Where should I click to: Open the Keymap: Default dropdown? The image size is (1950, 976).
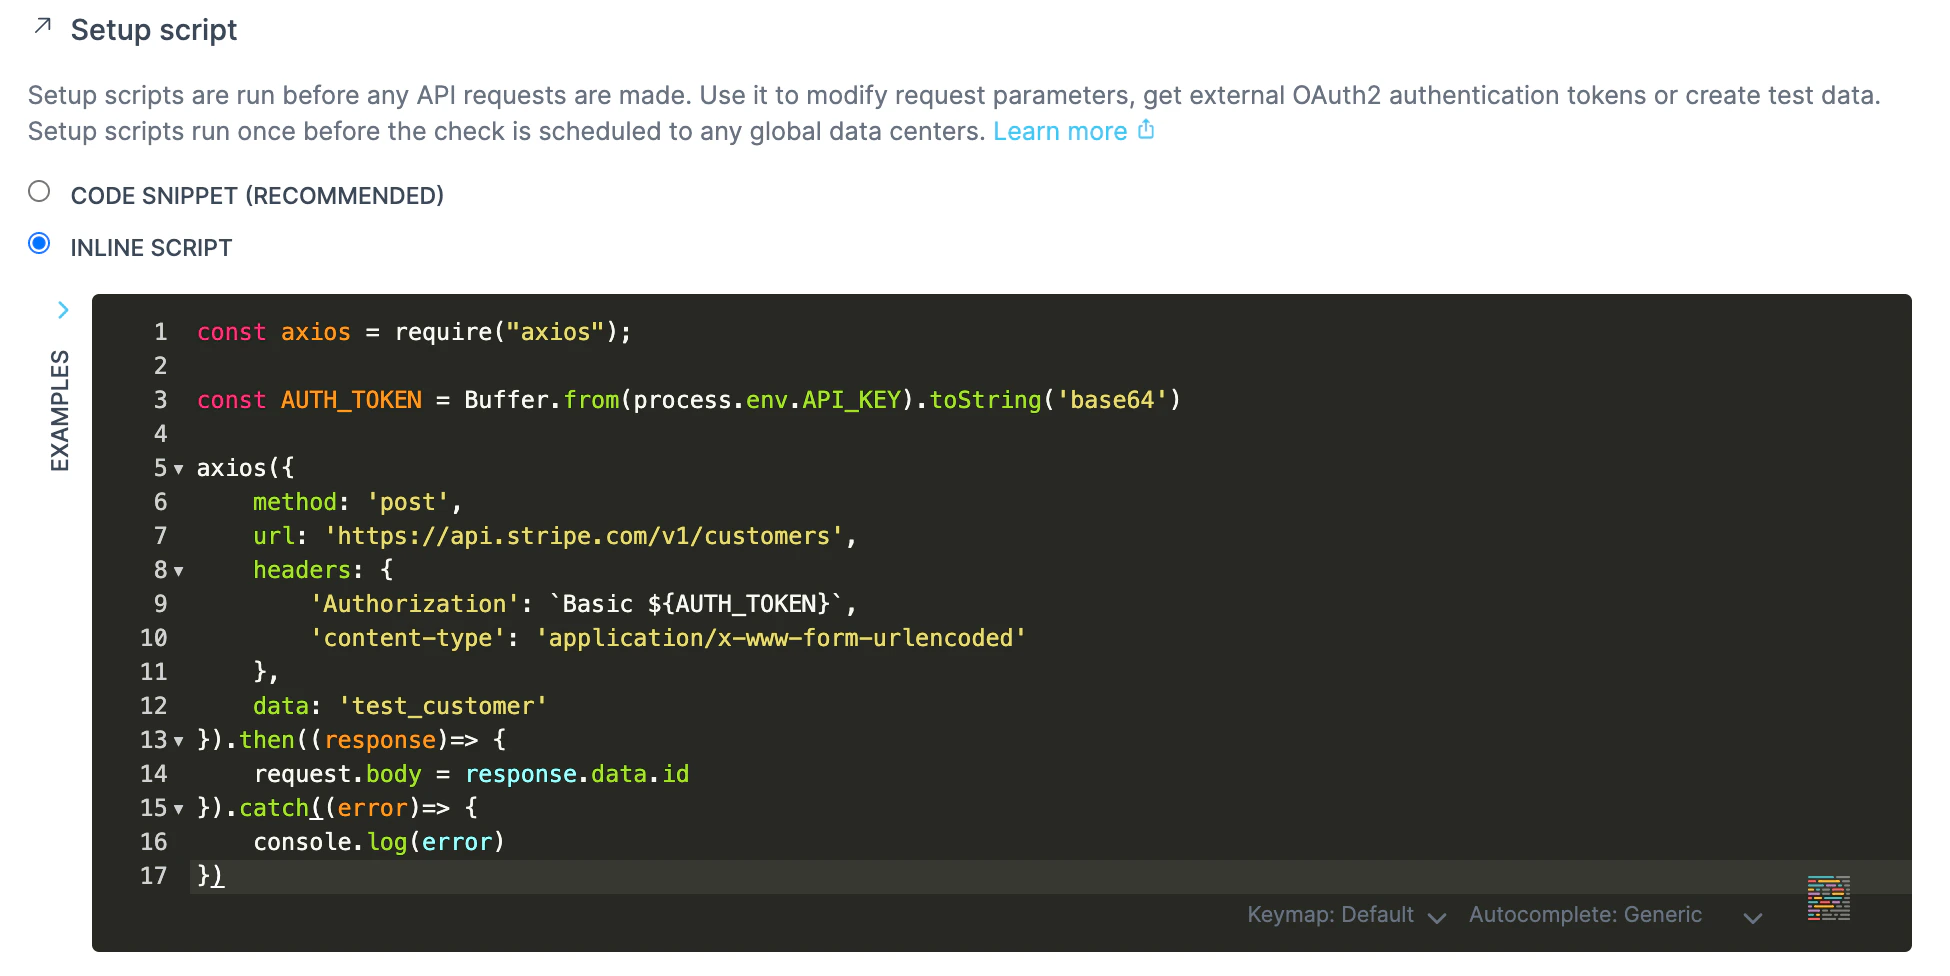(x=1330, y=915)
